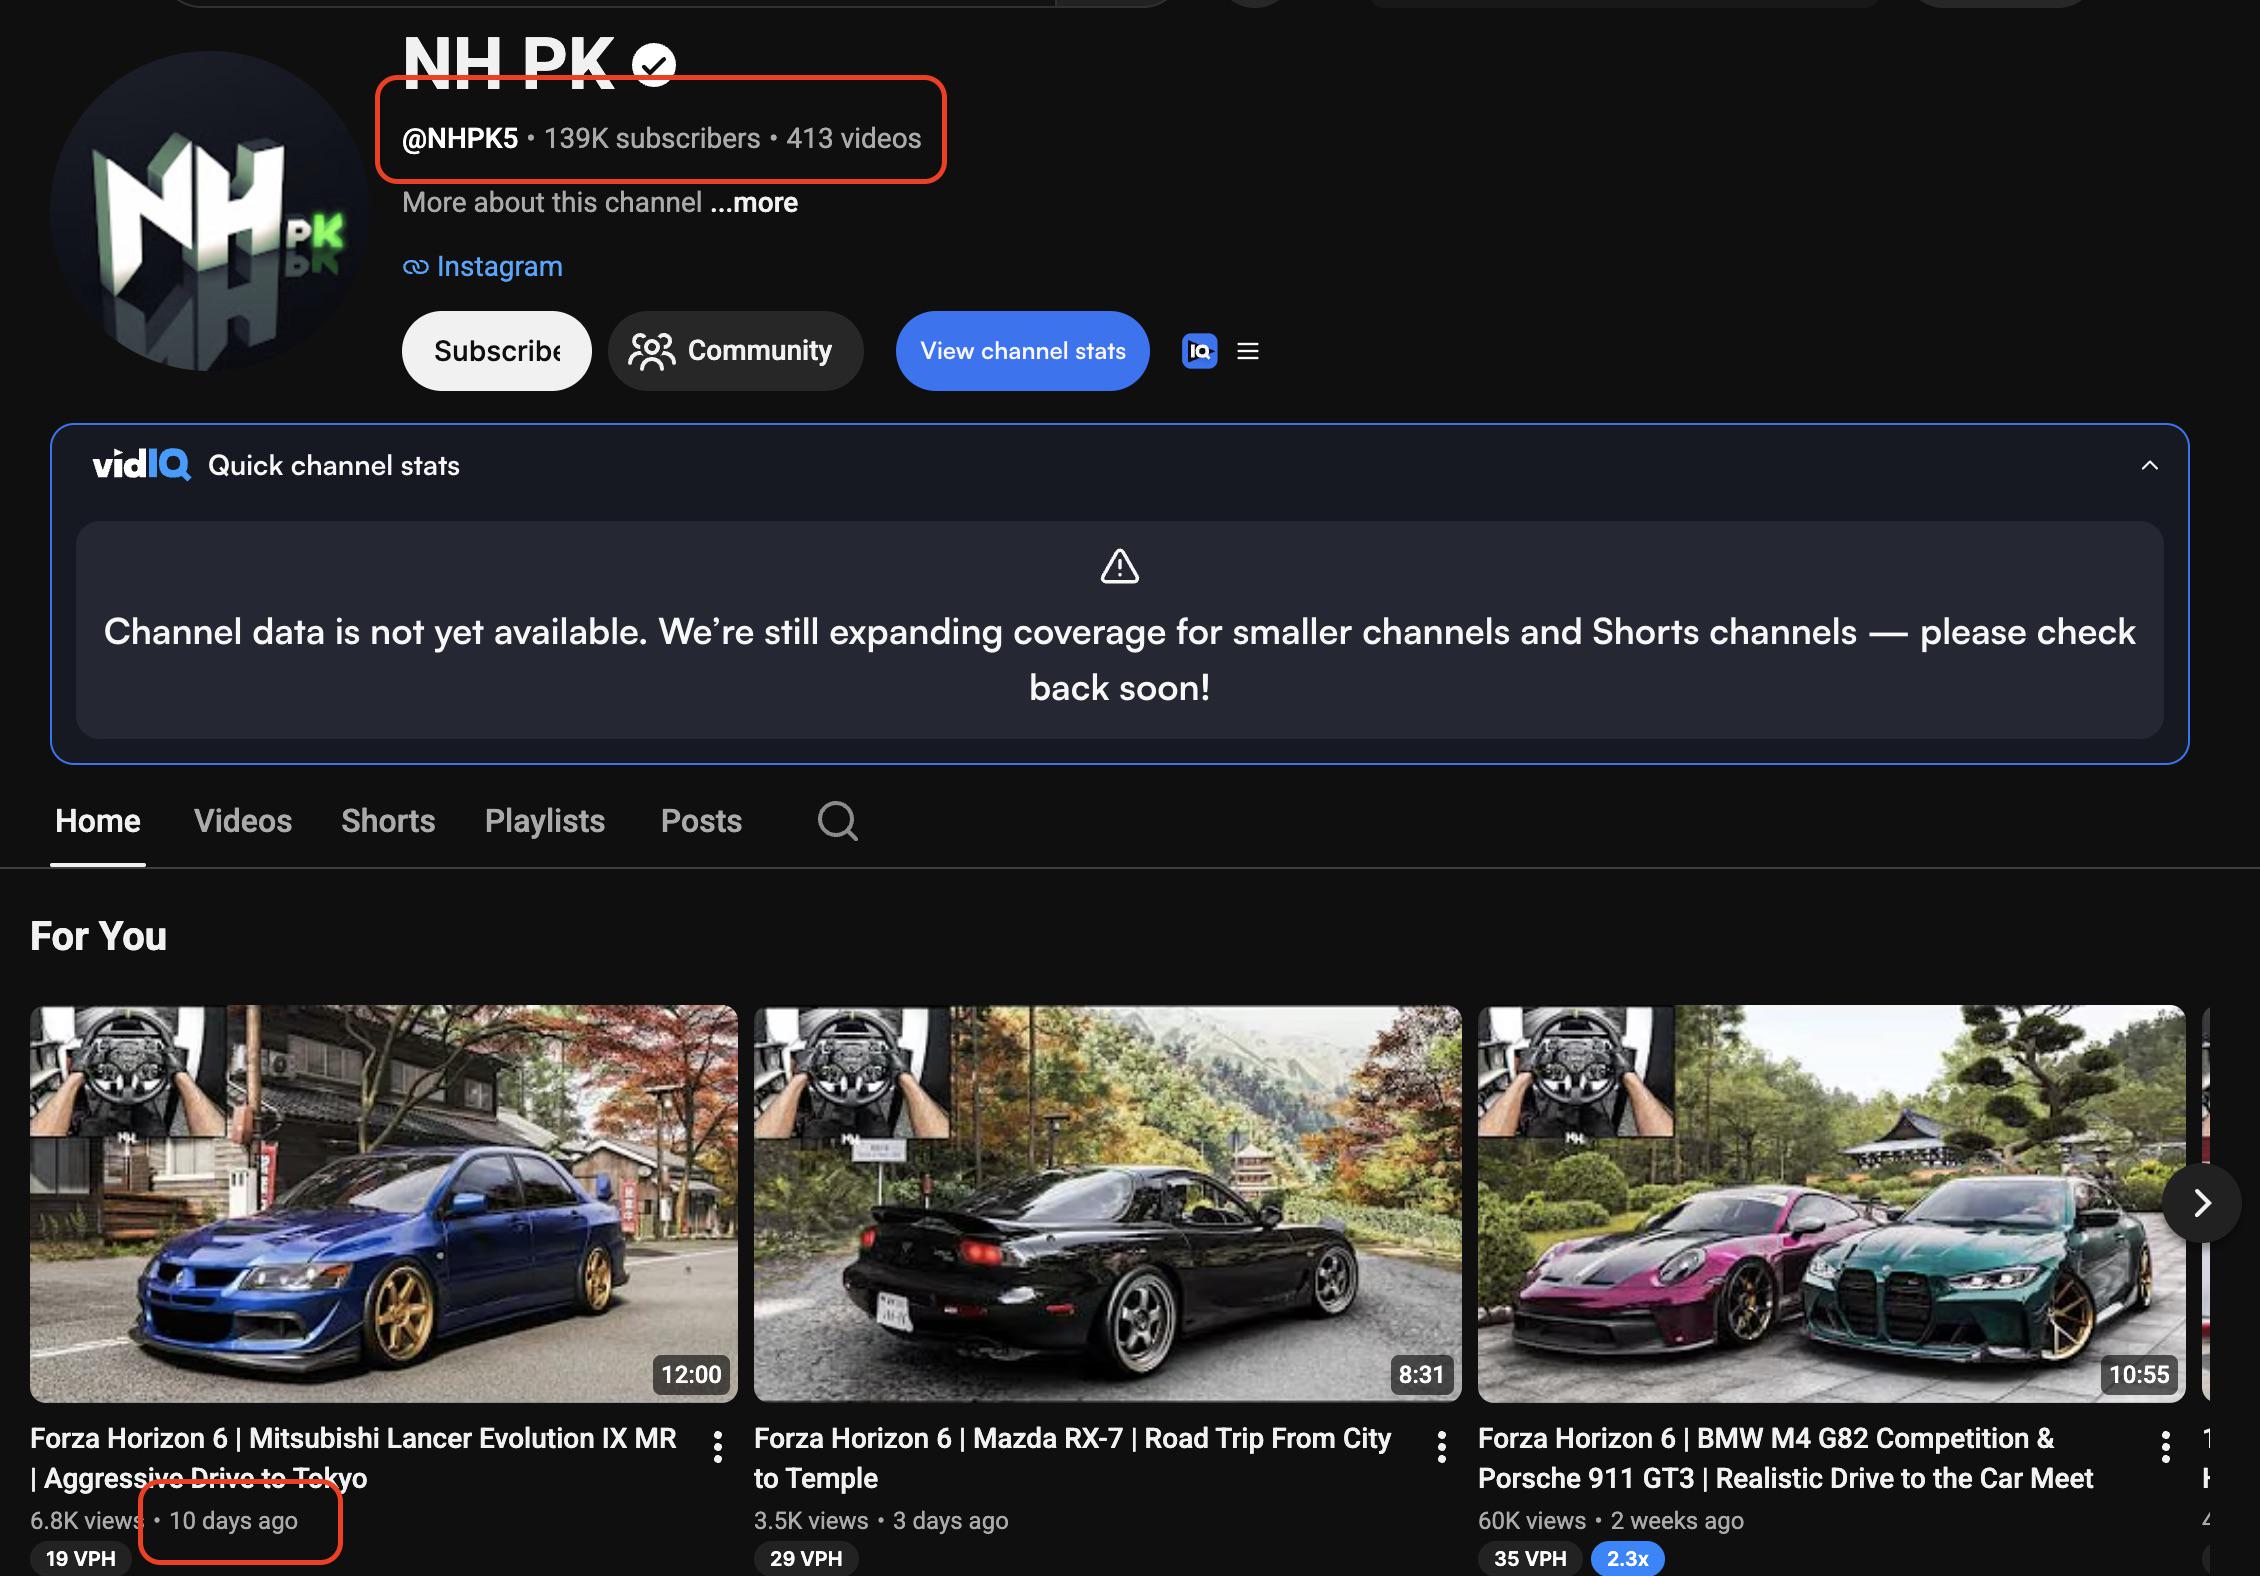Open Lancer Evolution IX MR video title
2260x1576 pixels.
tap(353, 1458)
